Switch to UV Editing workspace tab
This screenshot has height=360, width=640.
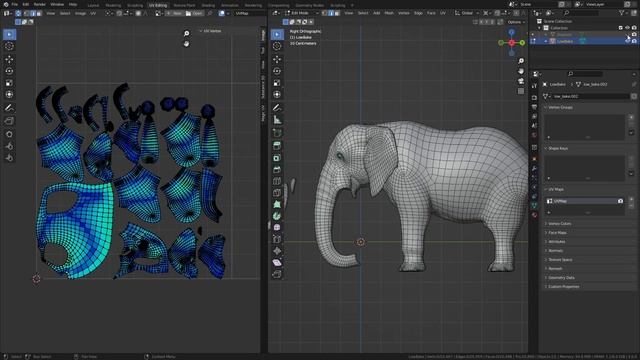click(x=158, y=5)
